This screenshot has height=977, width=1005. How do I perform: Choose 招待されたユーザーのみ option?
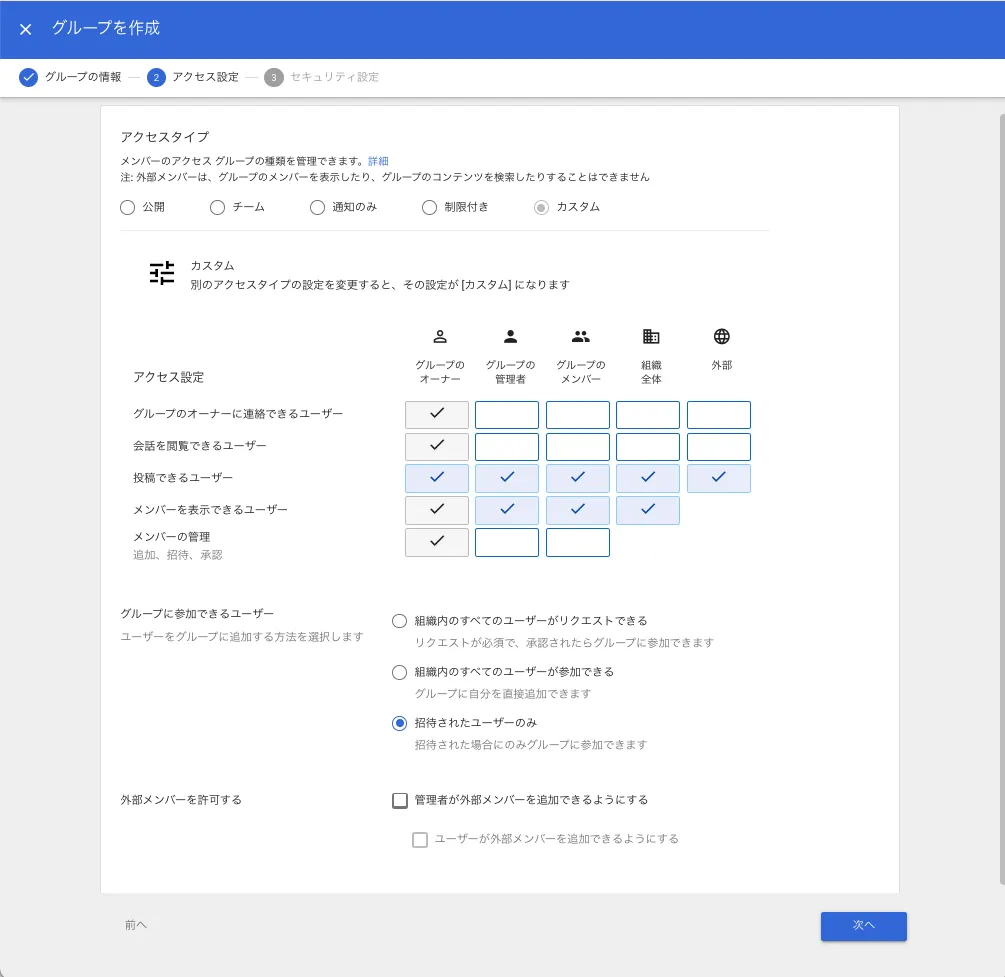click(x=399, y=723)
